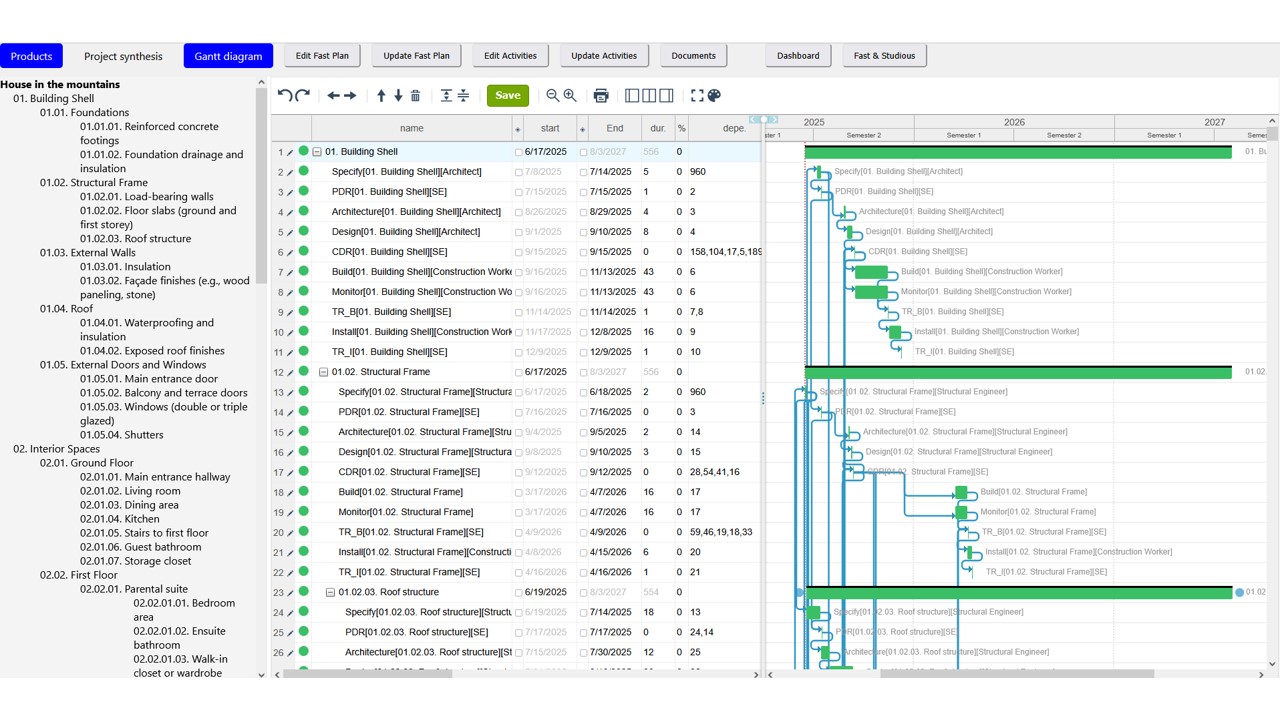Select 01.03.01. Insulation tree item
Screen dimensions: 1280x720
(125, 267)
